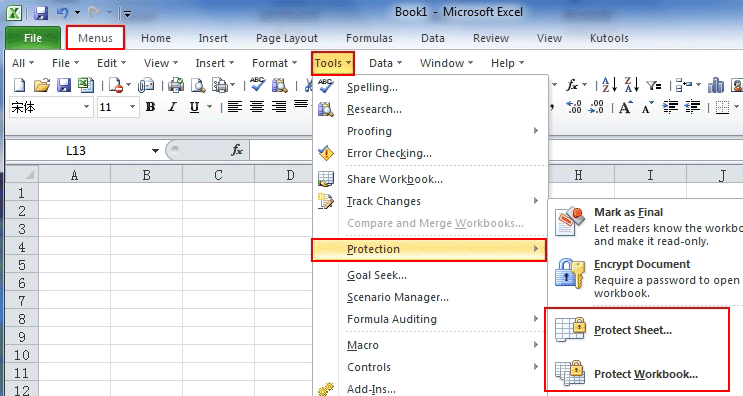The height and width of the screenshot is (396, 743).
Task: Click the Filter funnel icon
Action: 654,86
